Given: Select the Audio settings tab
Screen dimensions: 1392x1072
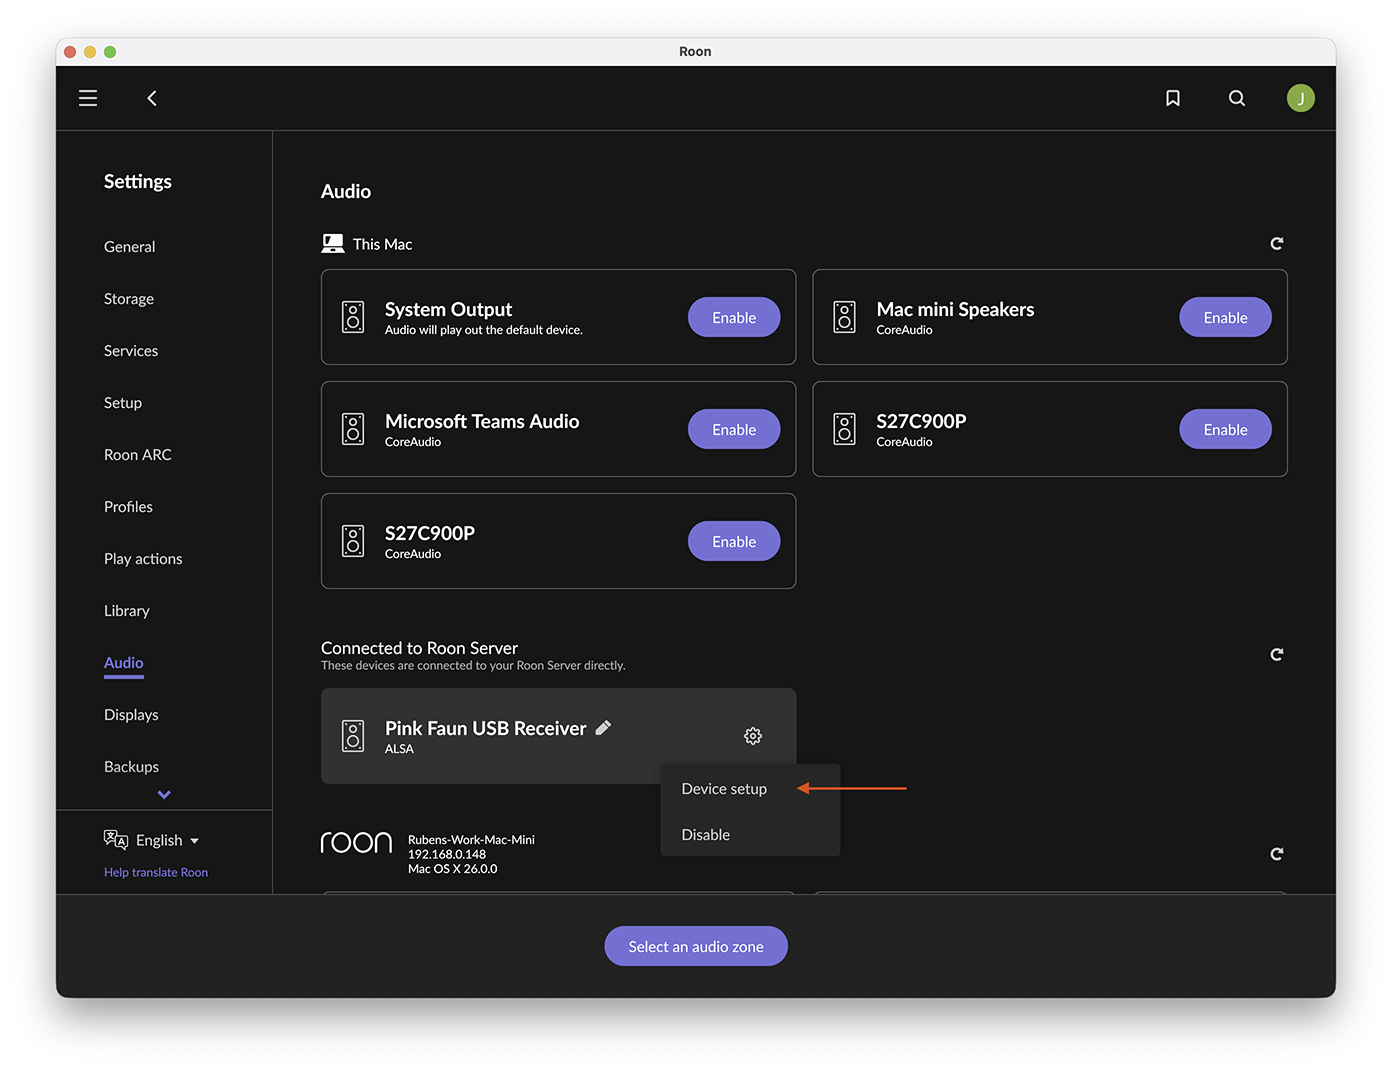Looking at the screenshot, I should click(124, 663).
